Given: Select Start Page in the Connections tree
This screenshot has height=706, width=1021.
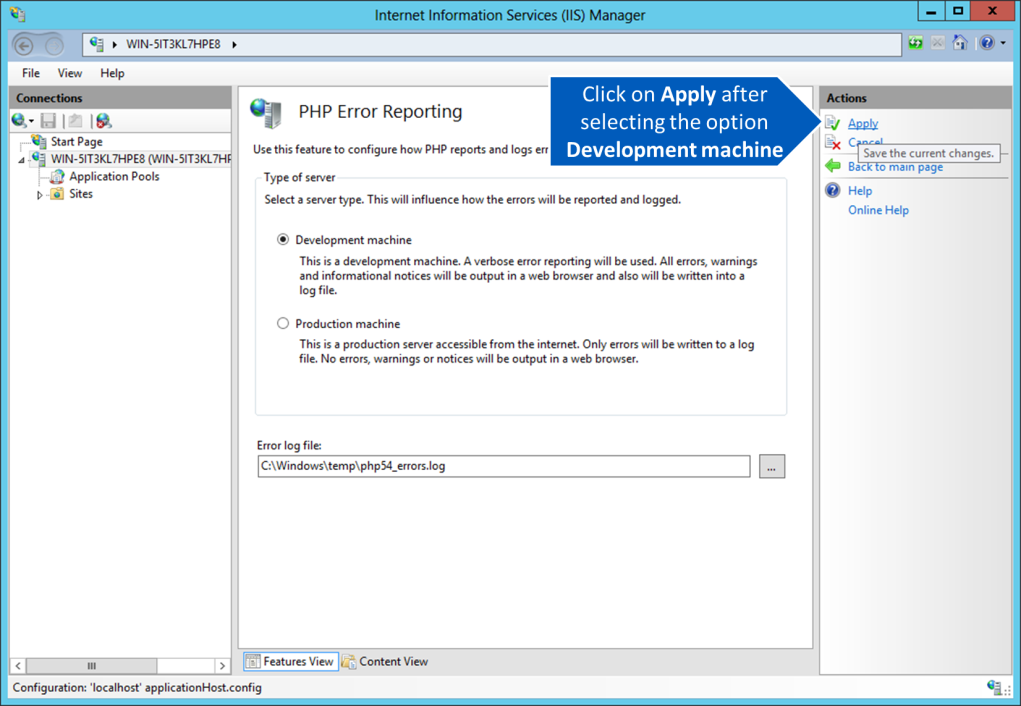Looking at the screenshot, I should [77, 141].
